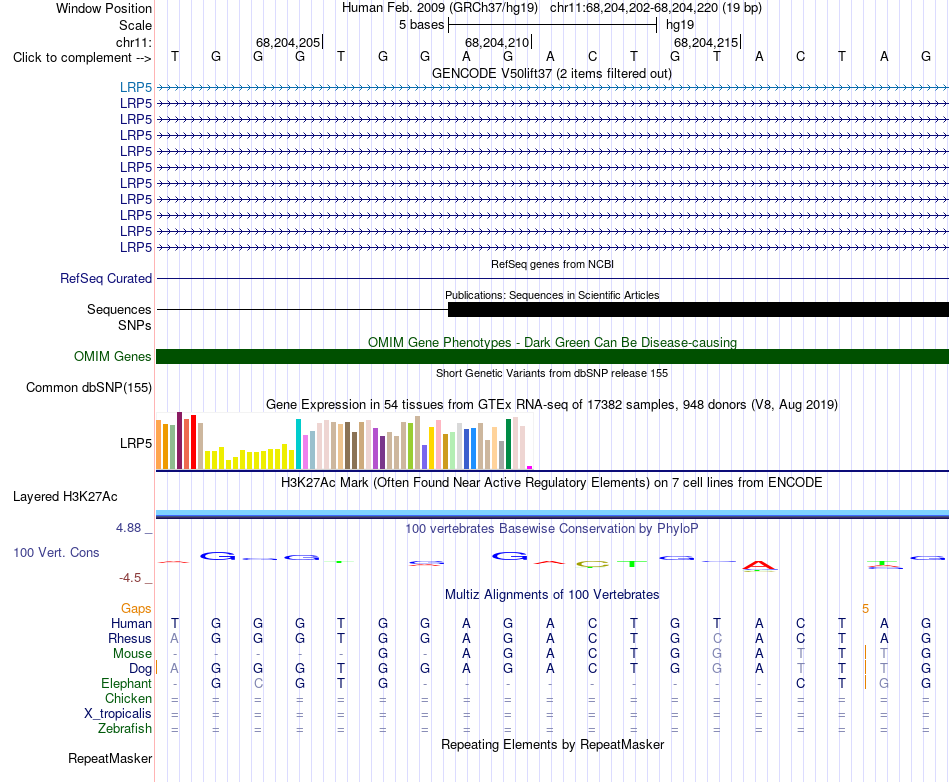Image resolution: width=950 pixels, height=782 pixels.
Task: Select the 'X_tropicalis' species label
Action: pyautogui.click(x=118, y=714)
